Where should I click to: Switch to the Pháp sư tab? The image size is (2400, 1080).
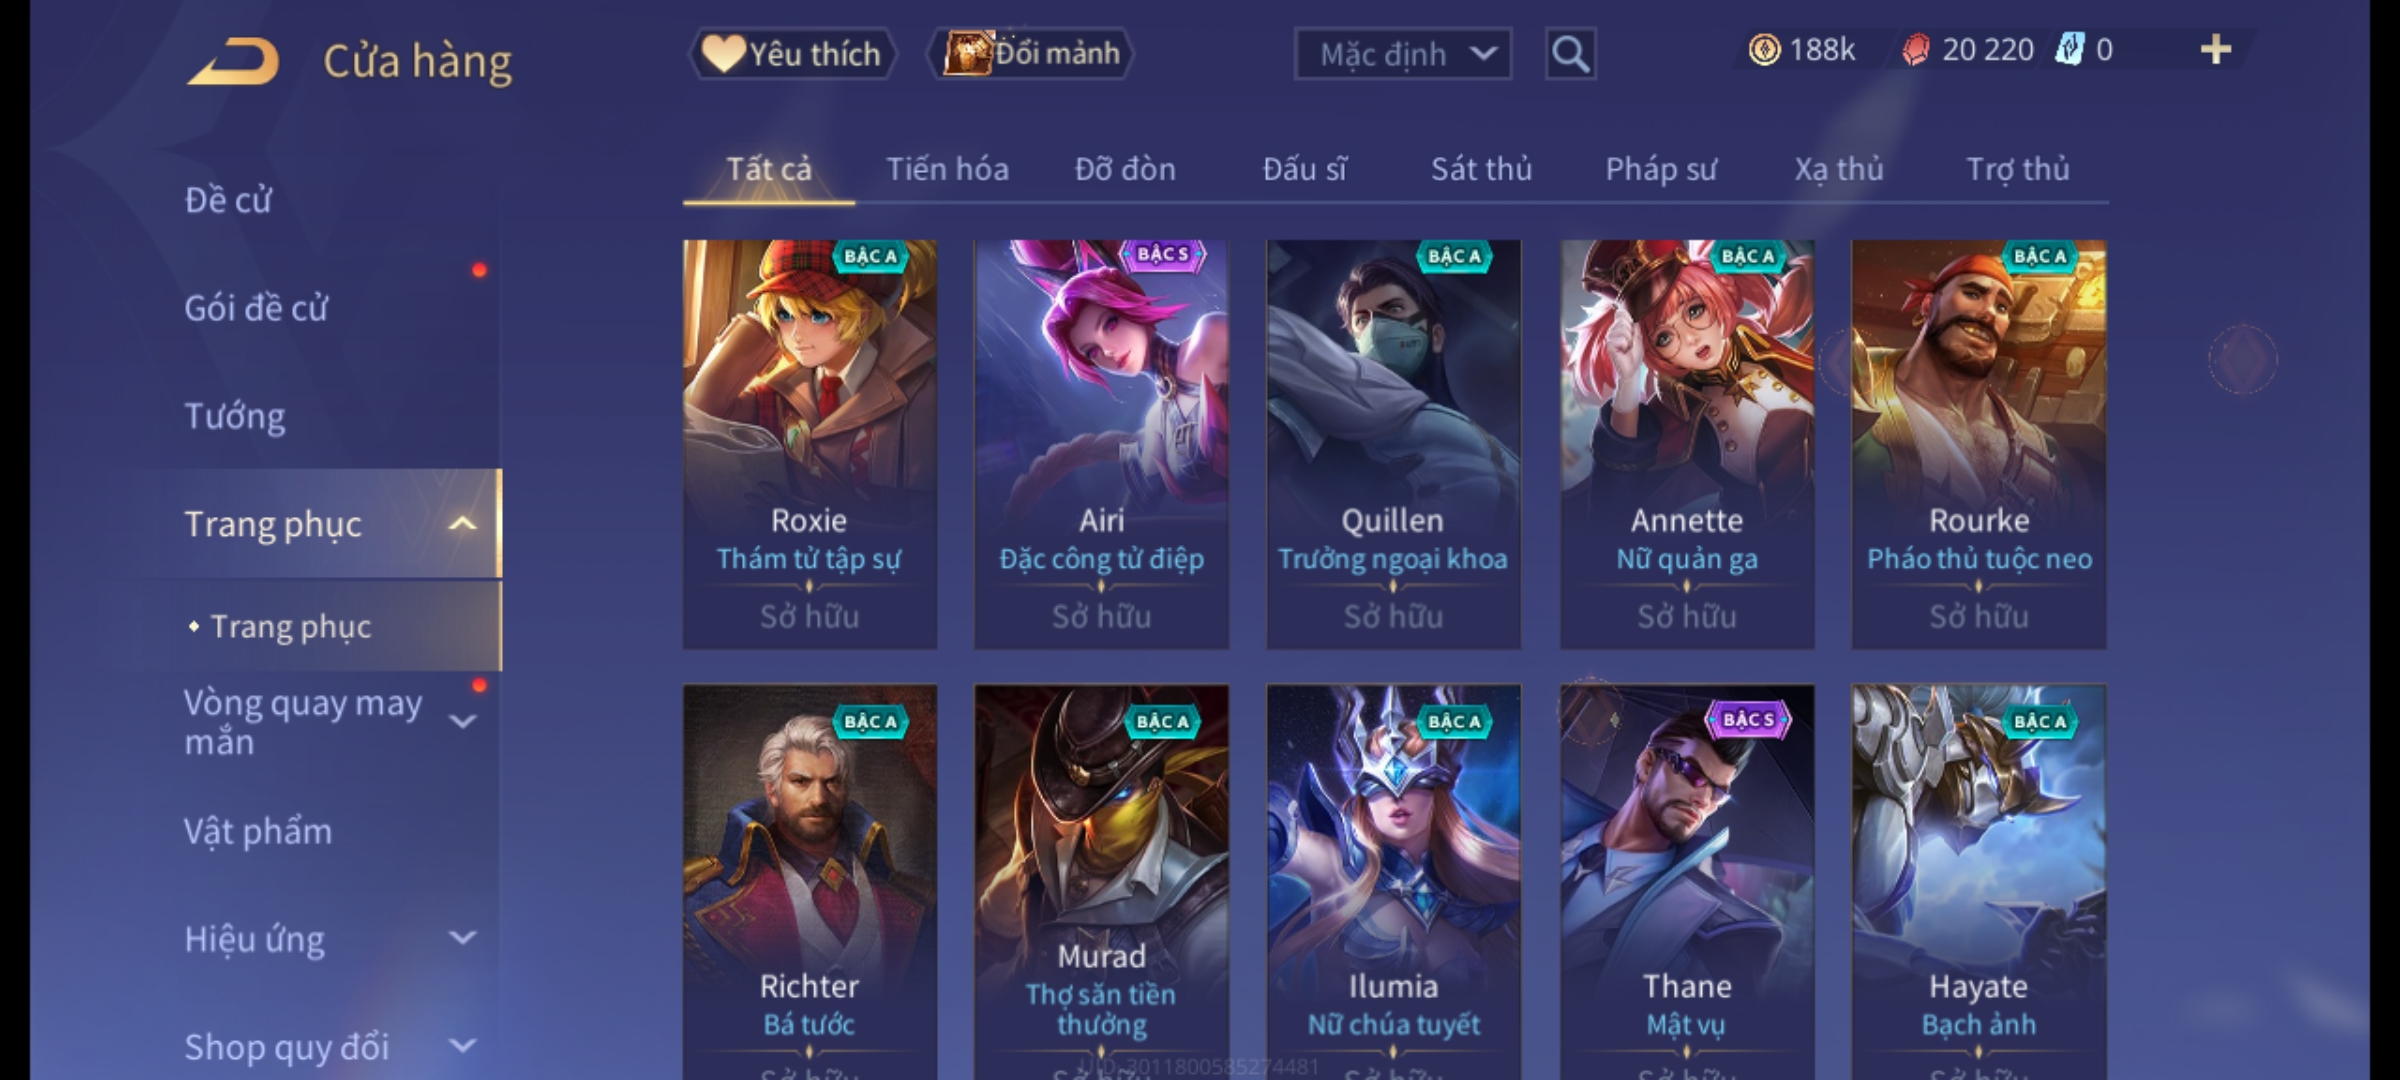tap(1661, 169)
